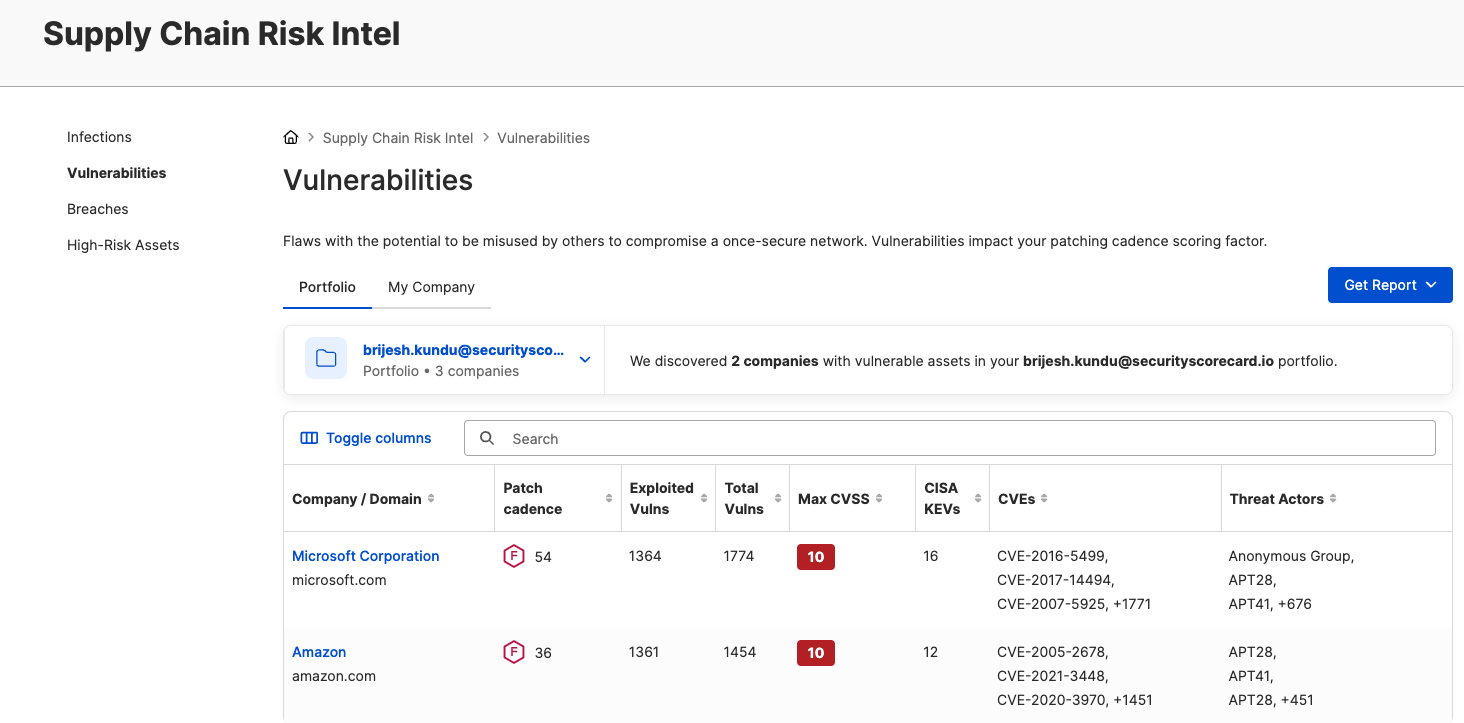This screenshot has height=723, width=1464.
Task: Switch to the My Company tab
Action: click(x=431, y=287)
